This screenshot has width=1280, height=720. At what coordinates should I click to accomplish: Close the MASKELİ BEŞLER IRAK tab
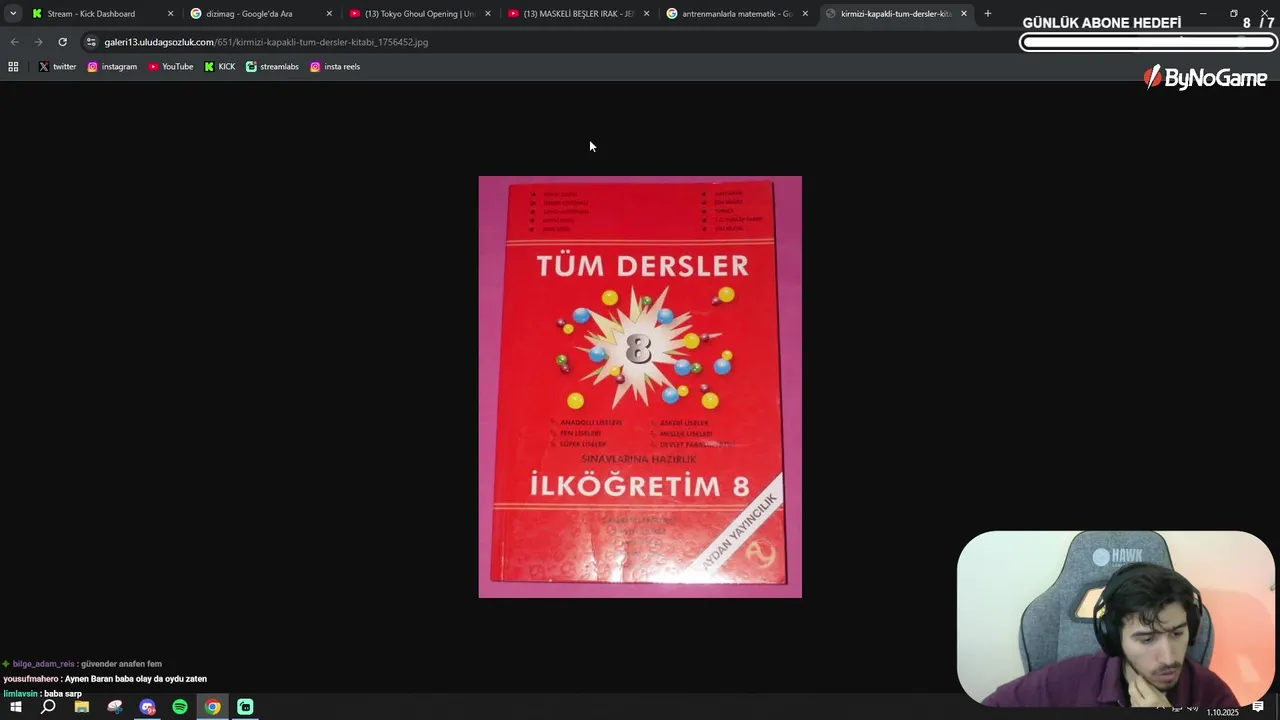(x=646, y=14)
